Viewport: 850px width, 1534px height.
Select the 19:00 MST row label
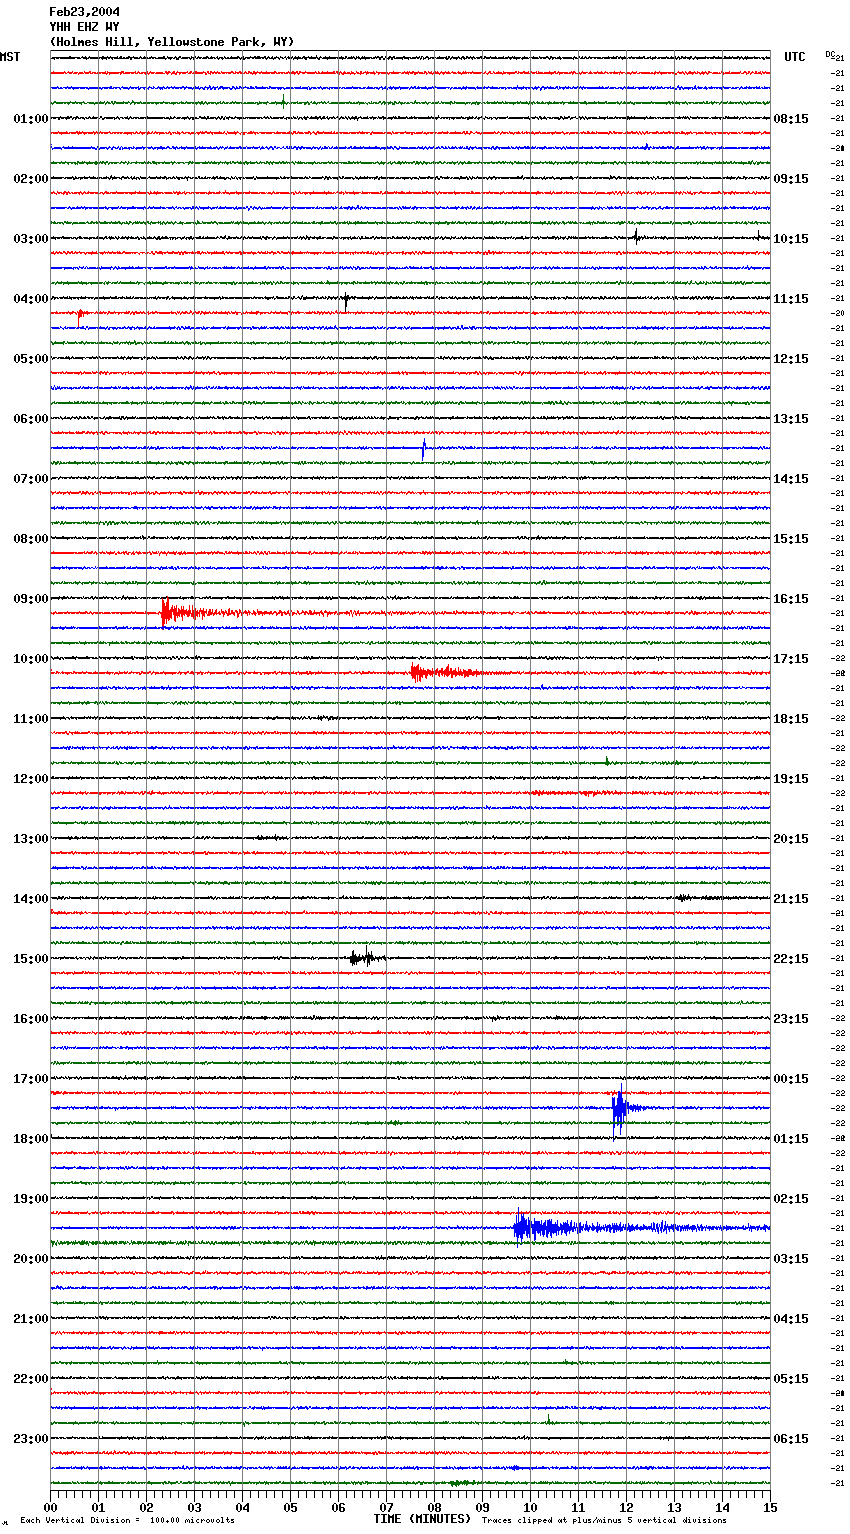(x=30, y=1199)
